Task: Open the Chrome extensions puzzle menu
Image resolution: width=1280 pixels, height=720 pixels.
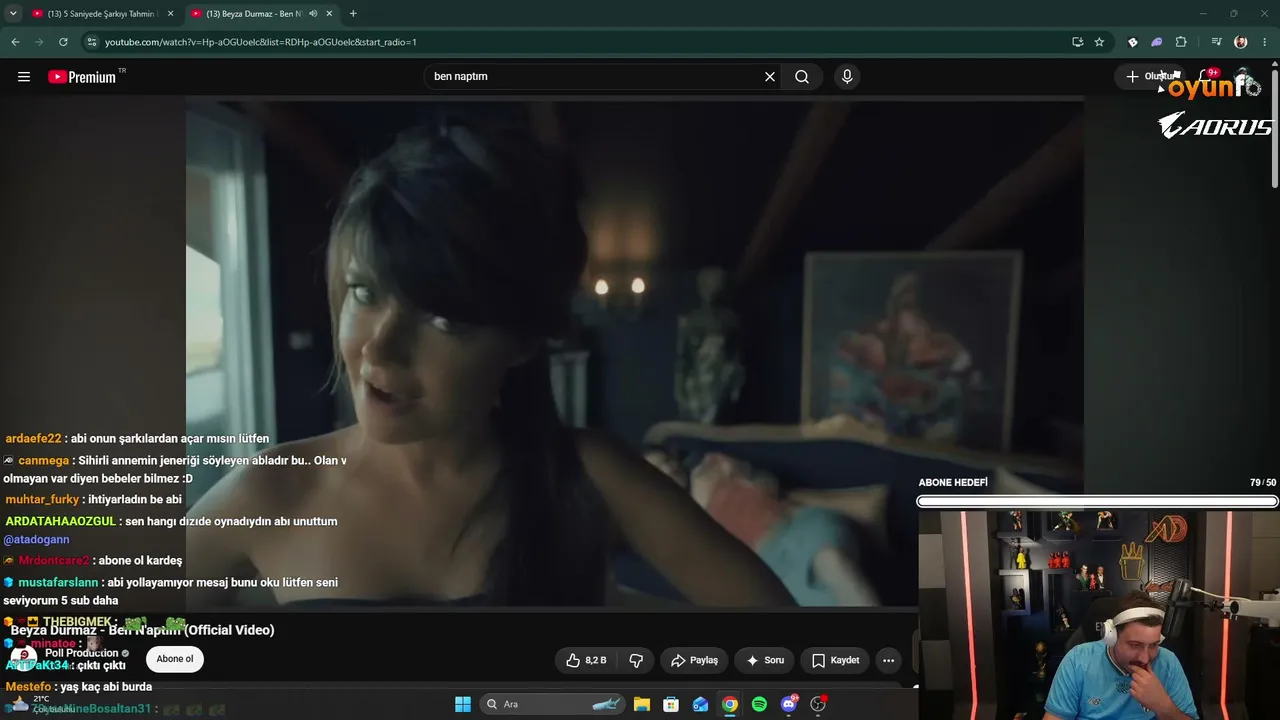Action: pyautogui.click(x=1181, y=42)
